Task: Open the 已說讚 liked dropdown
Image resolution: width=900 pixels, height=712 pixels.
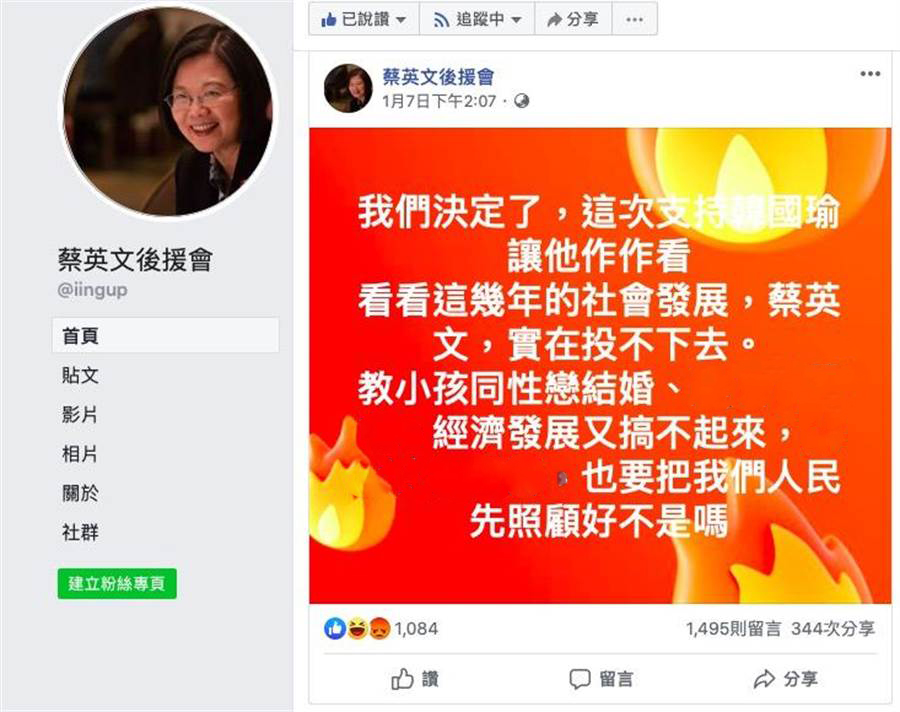Action: 364,20
